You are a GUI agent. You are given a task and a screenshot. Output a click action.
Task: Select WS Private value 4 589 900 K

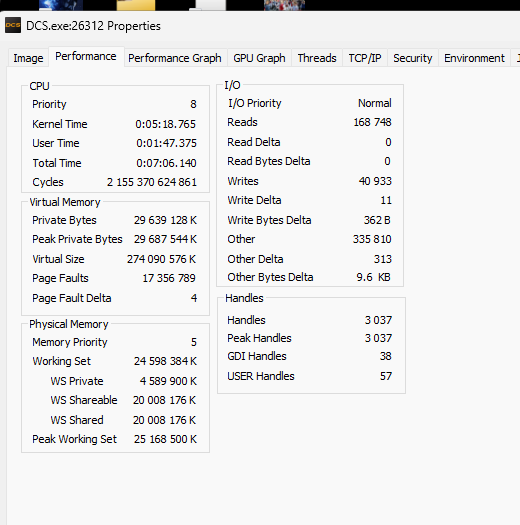click(x=168, y=381)
